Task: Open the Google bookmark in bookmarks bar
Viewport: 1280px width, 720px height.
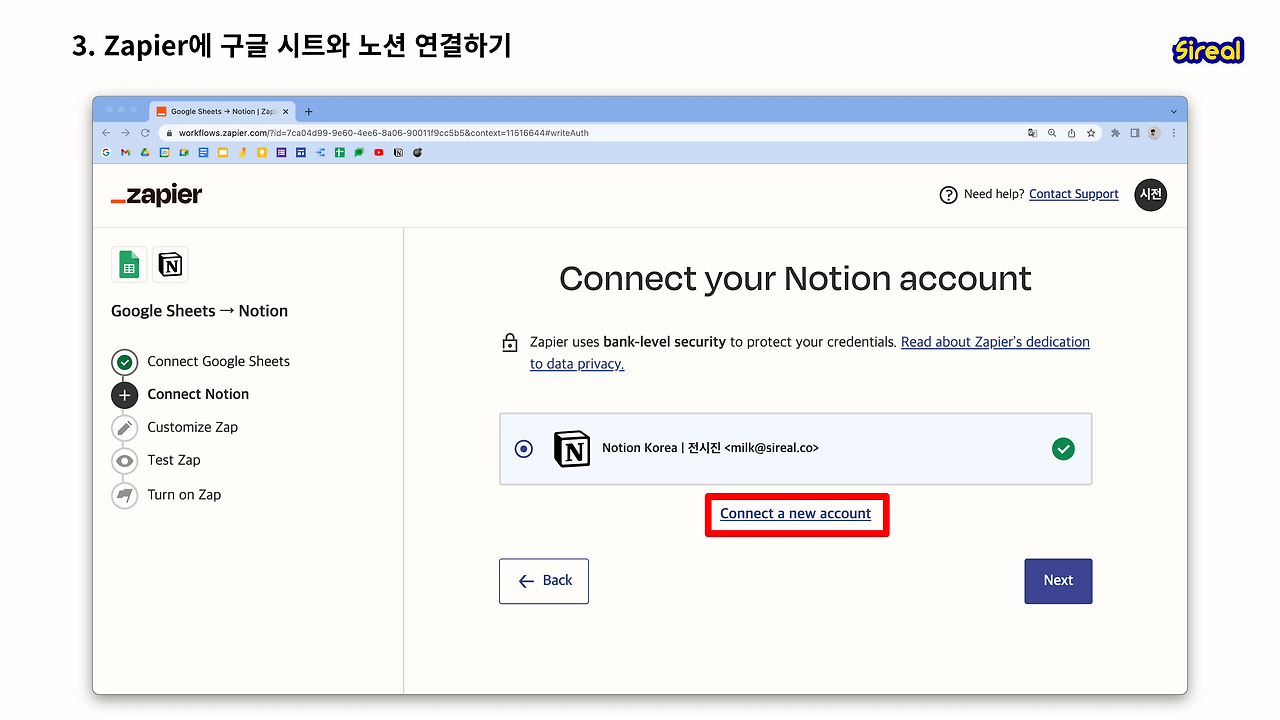Action: 106,153
